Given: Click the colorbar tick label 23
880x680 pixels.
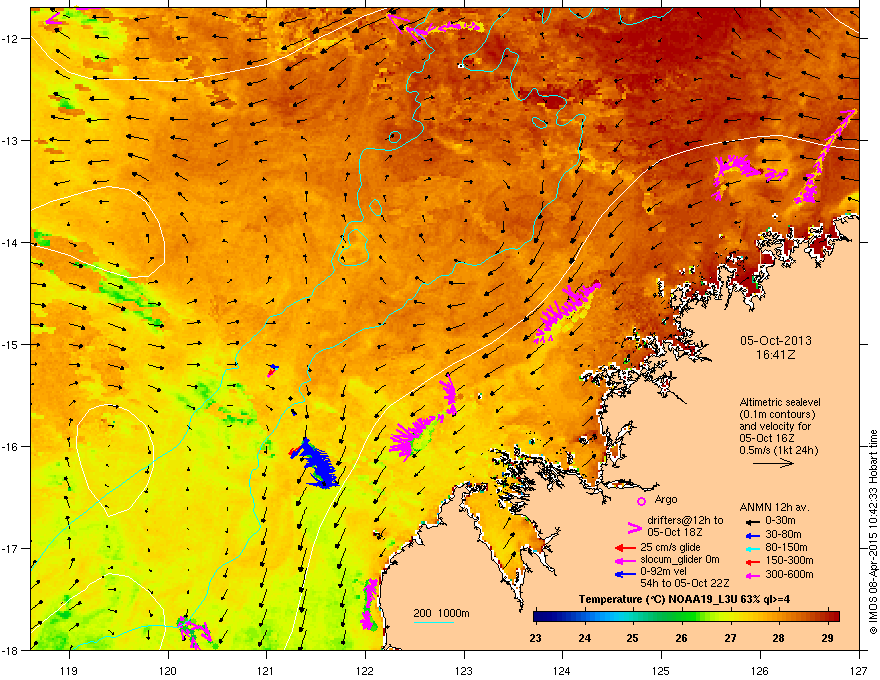Looking at the screenshot, I should [535, 638].
